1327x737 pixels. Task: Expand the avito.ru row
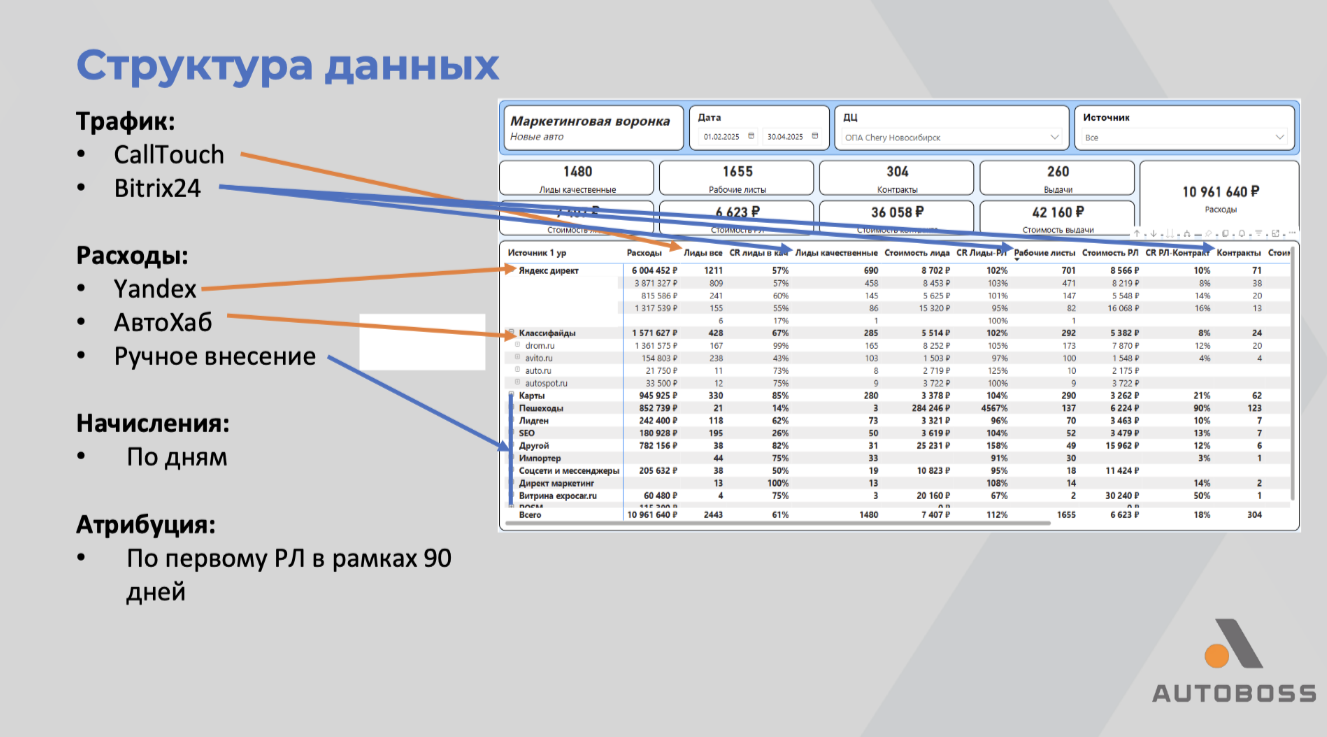[x=517, y=357]
